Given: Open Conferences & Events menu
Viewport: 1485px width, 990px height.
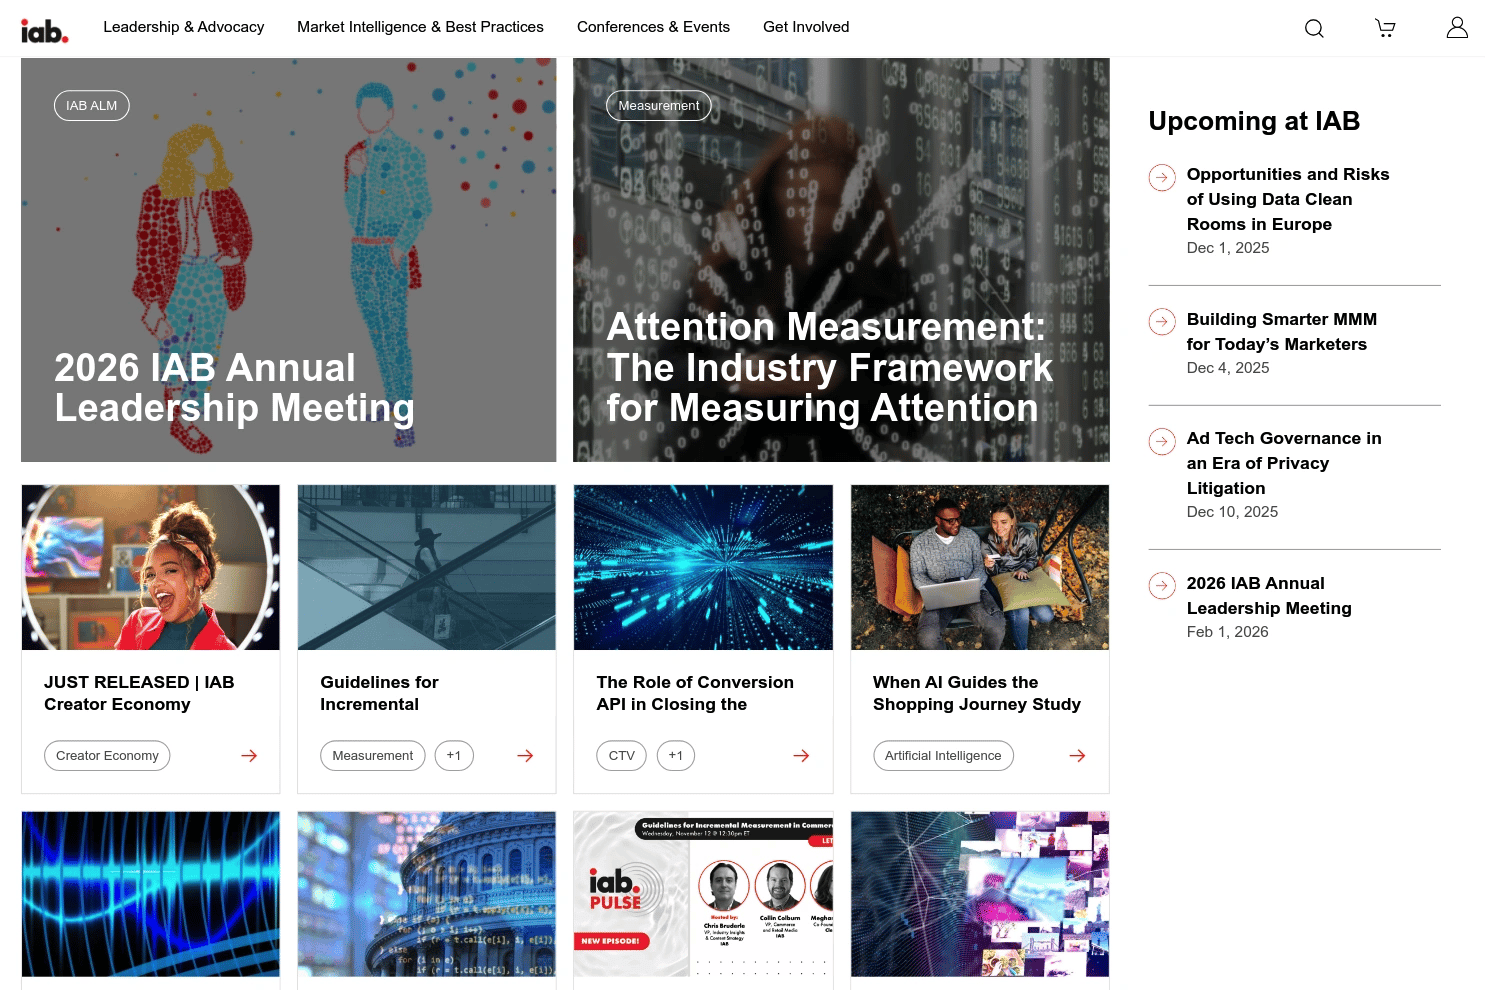Looking at the screenshot, I should (653, 27).
